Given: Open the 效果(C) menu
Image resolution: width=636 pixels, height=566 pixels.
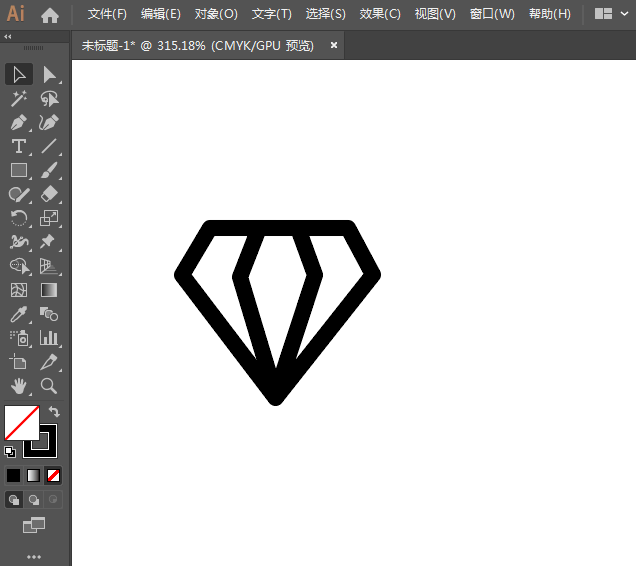Looking at the screenshot, I should coord(380,14).
